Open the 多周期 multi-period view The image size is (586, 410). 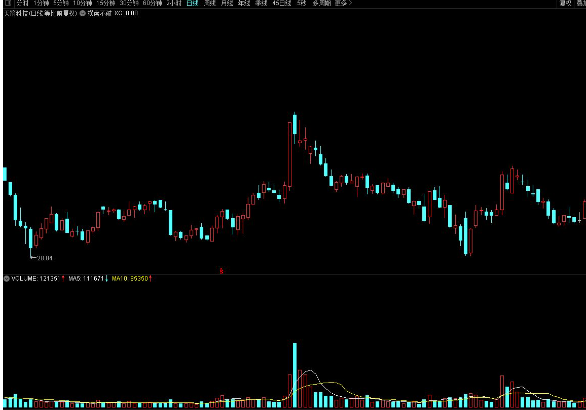point(322,3)
